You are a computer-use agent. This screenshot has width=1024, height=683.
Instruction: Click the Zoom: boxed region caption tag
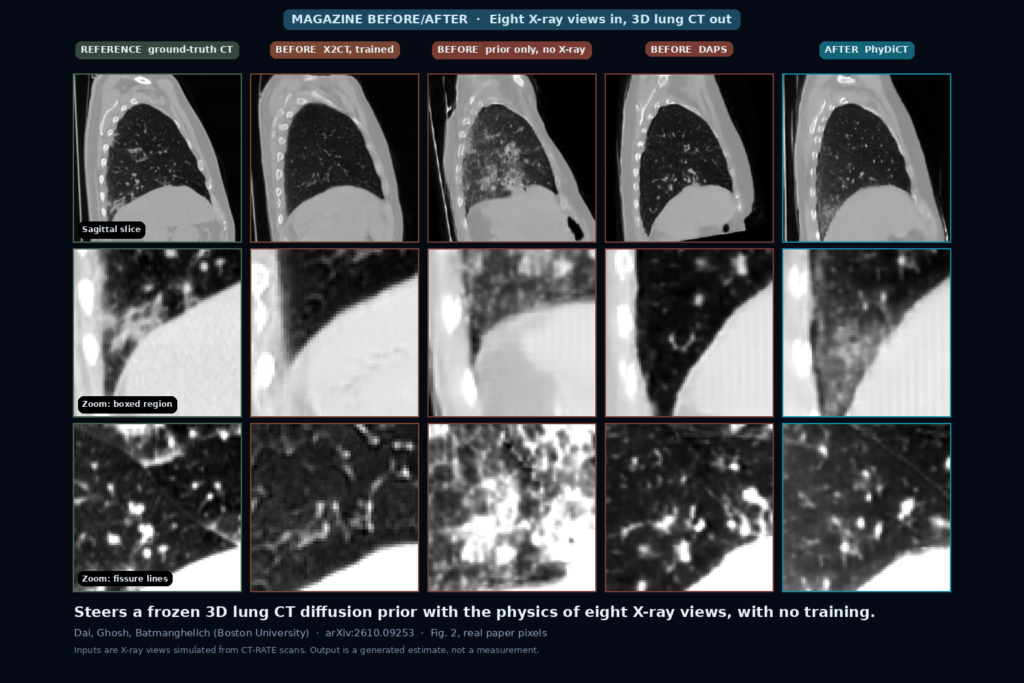(127, 404)
